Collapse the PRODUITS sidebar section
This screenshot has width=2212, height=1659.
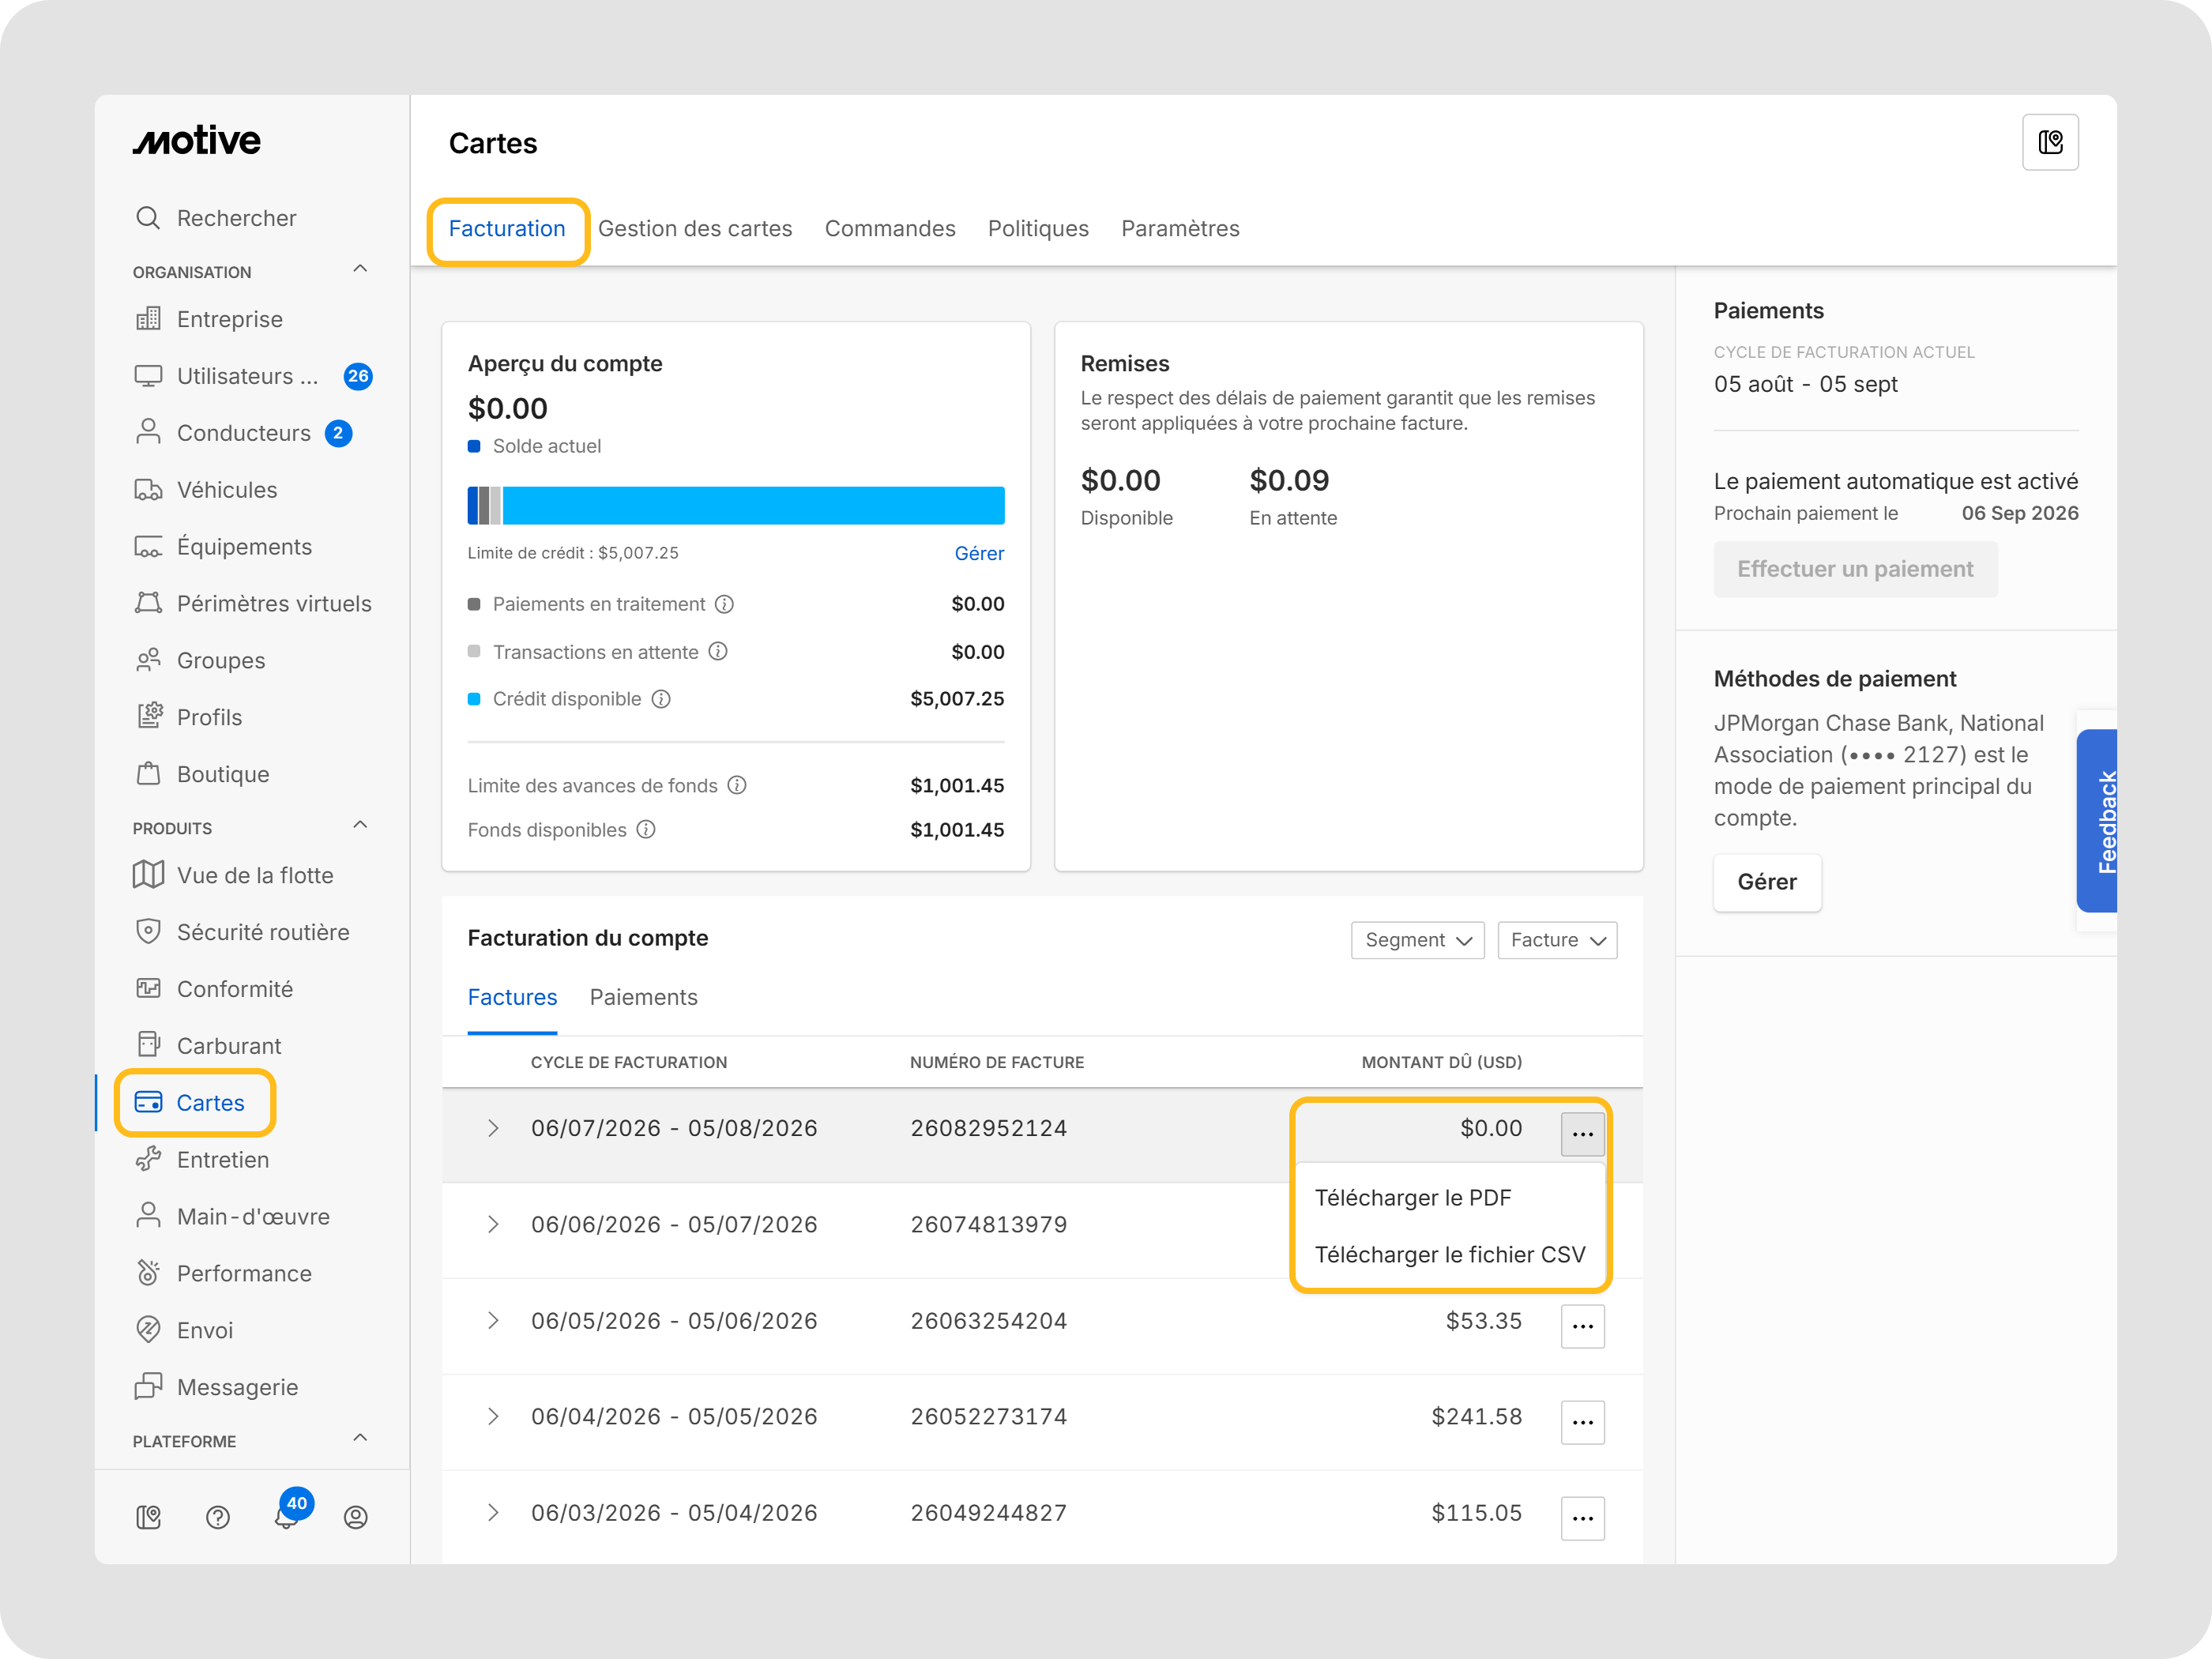point(360,825)
